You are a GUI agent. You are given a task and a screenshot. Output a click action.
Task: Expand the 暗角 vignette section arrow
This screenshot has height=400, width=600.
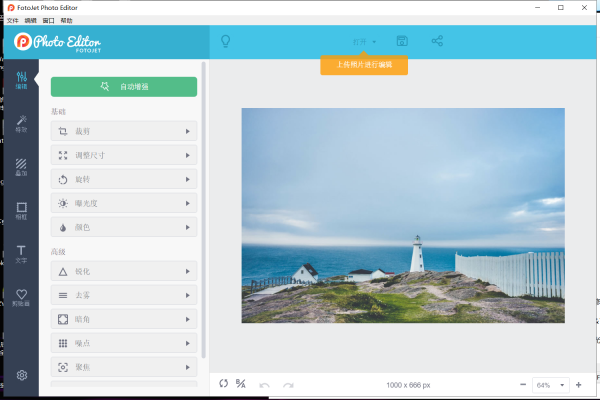pyautogui.click(x=188, y=319)
